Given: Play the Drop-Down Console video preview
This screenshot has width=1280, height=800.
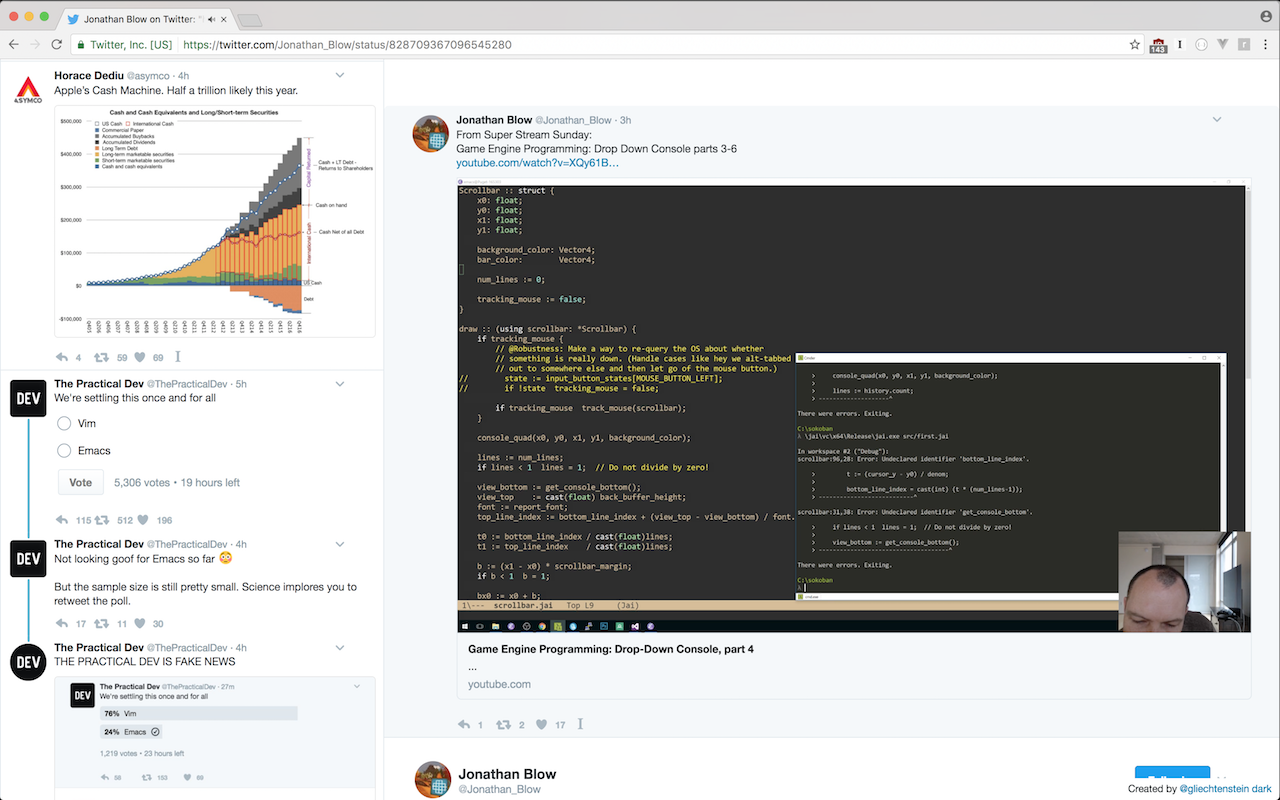Looking at the screenshot, I should (x=854, y=405).
